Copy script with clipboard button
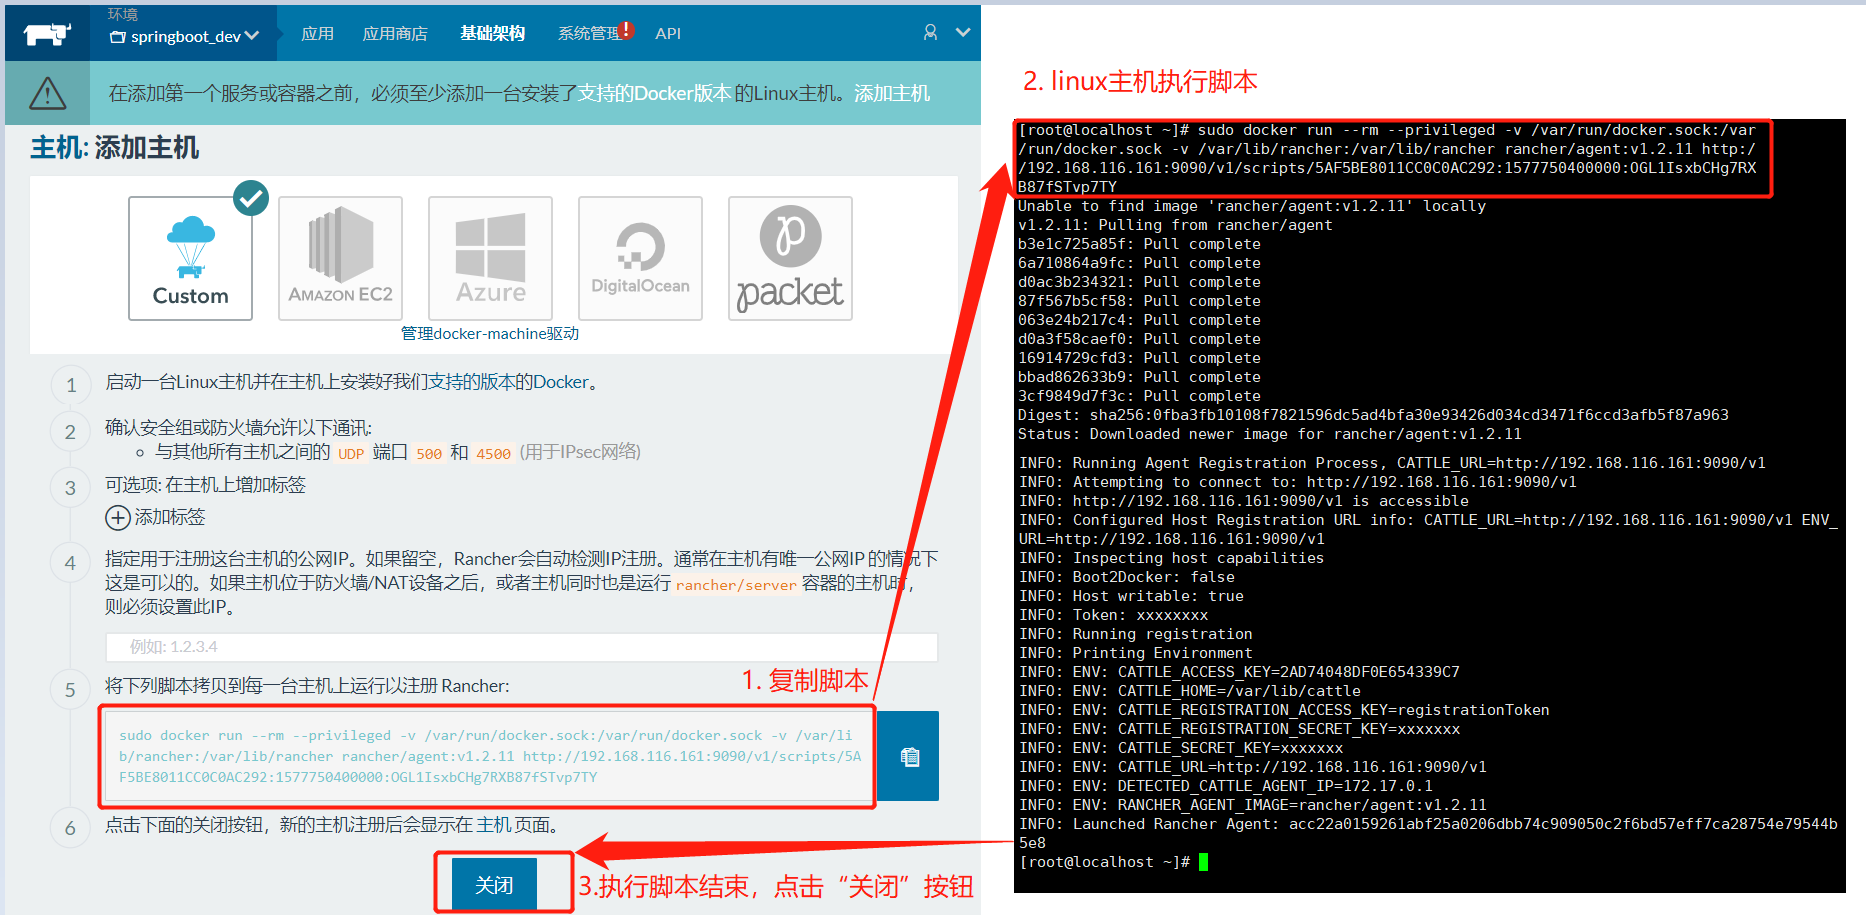This screenshot has width=1866, height=915. point(909,756)
